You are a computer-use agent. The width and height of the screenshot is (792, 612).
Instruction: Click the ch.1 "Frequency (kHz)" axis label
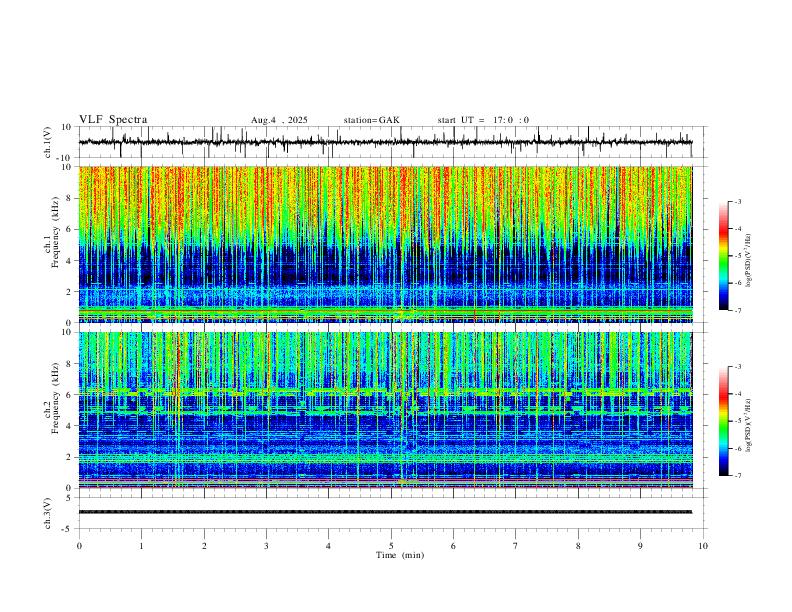tap(56, 232)
